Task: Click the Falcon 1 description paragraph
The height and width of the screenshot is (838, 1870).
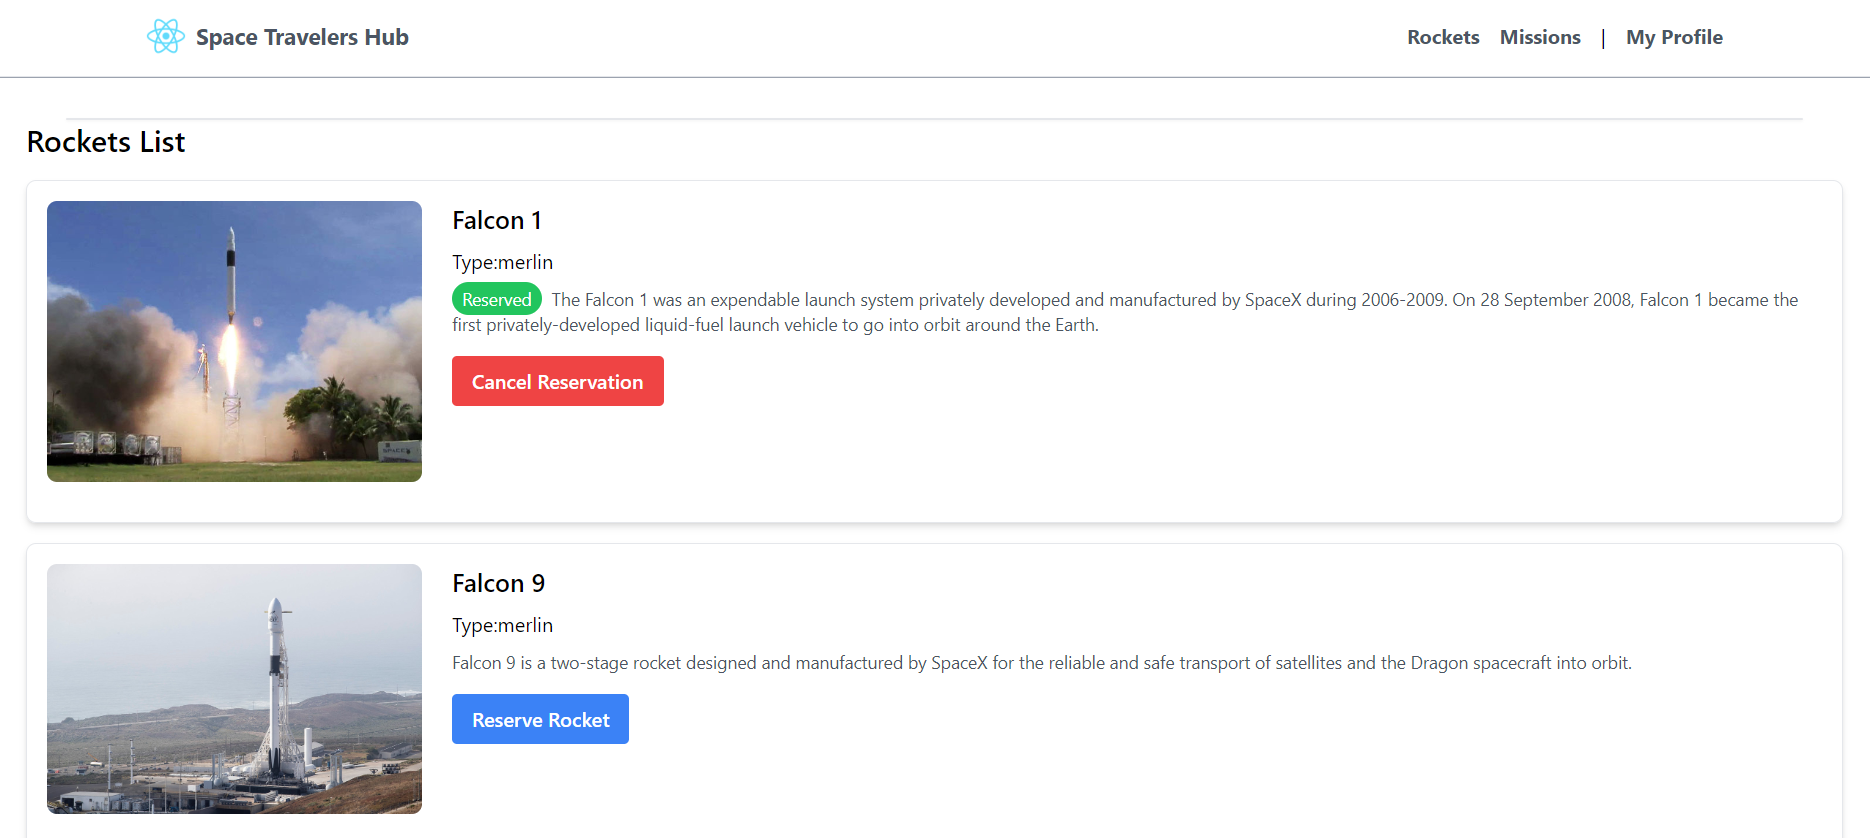Action: (x=1125, y=312)
